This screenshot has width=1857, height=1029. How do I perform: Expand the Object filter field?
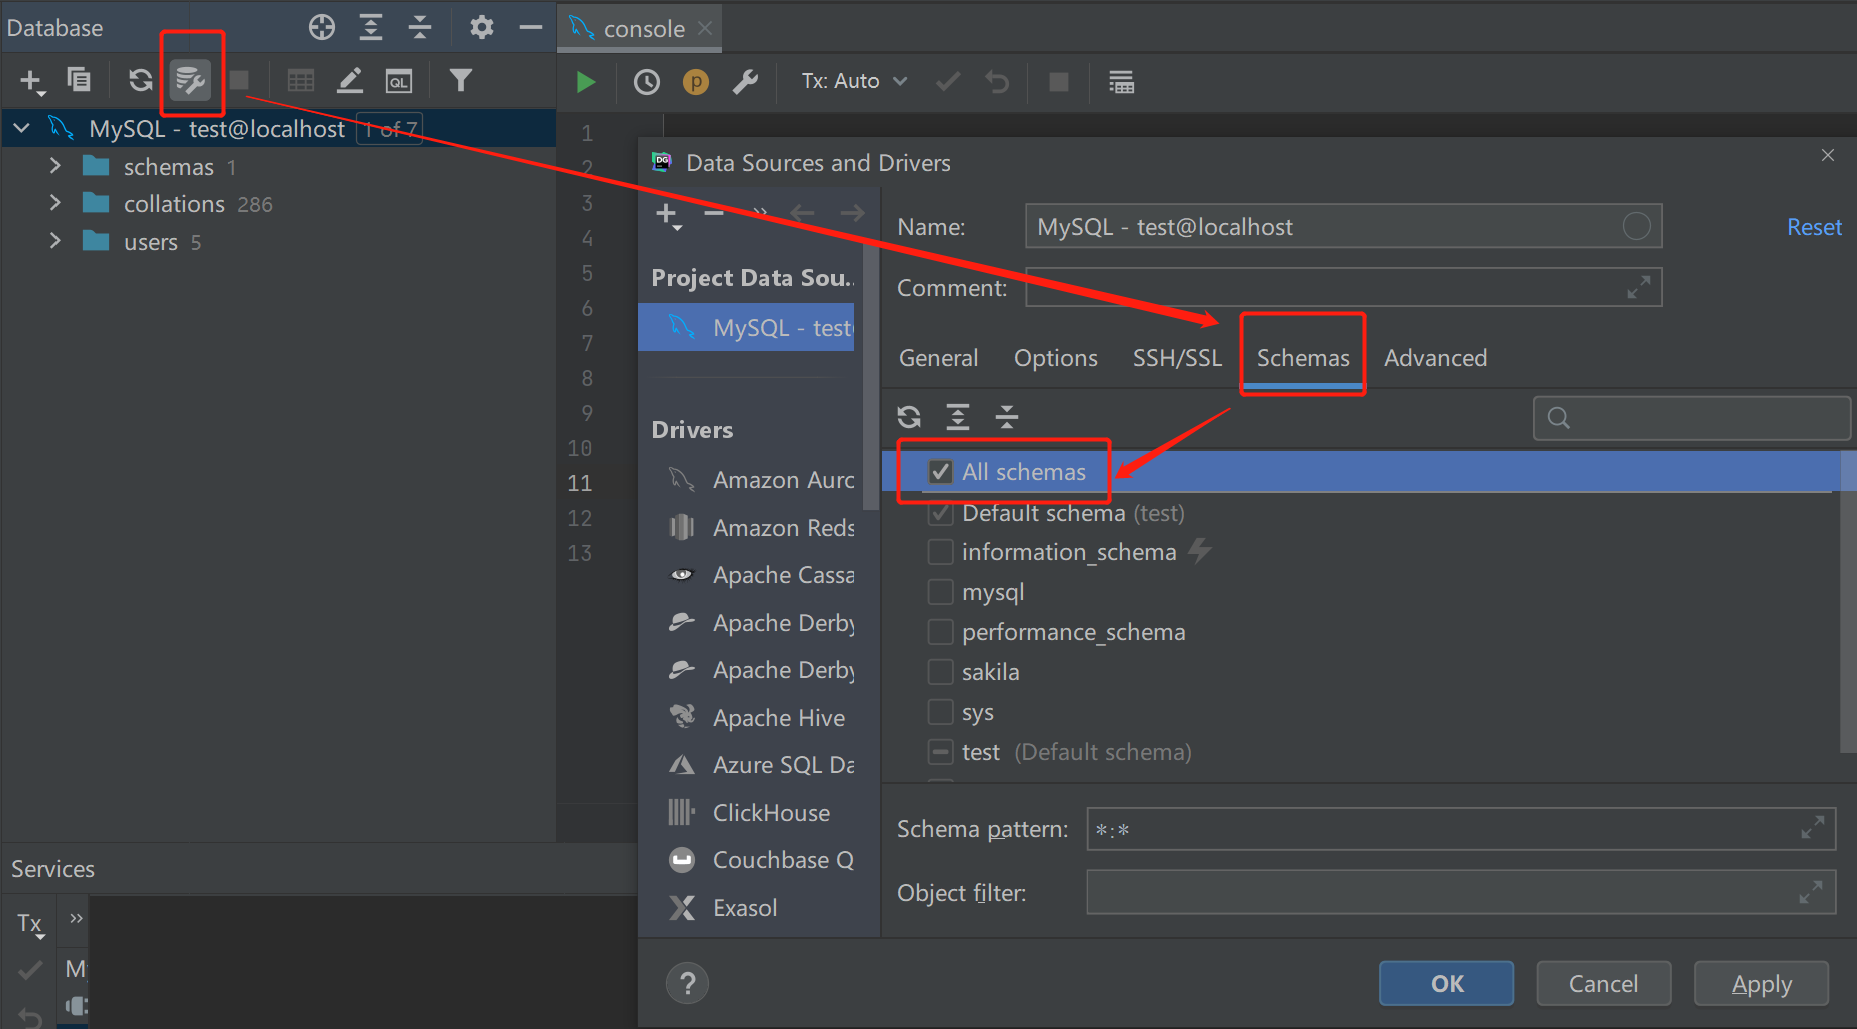coord(1811,892)
